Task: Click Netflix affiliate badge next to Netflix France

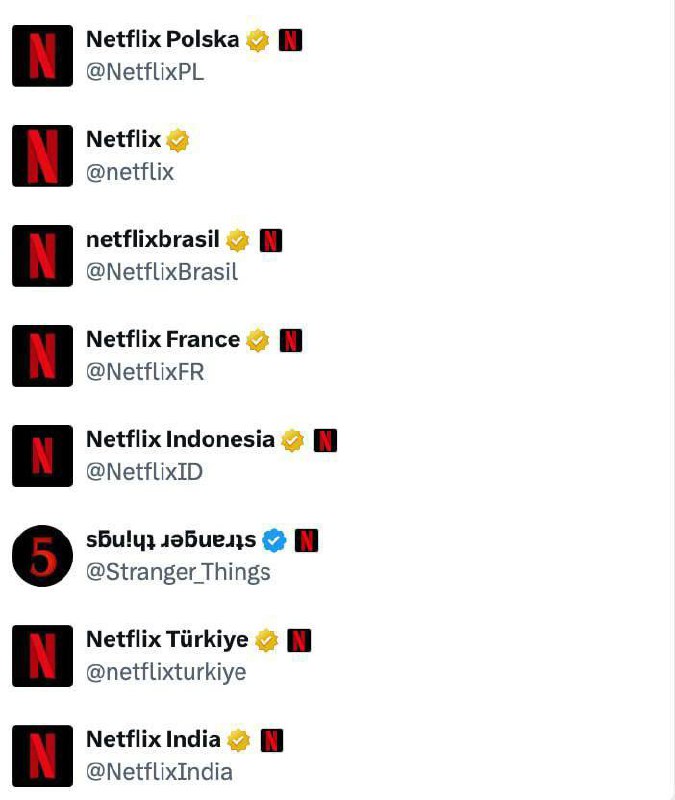Action: (291, 340)
